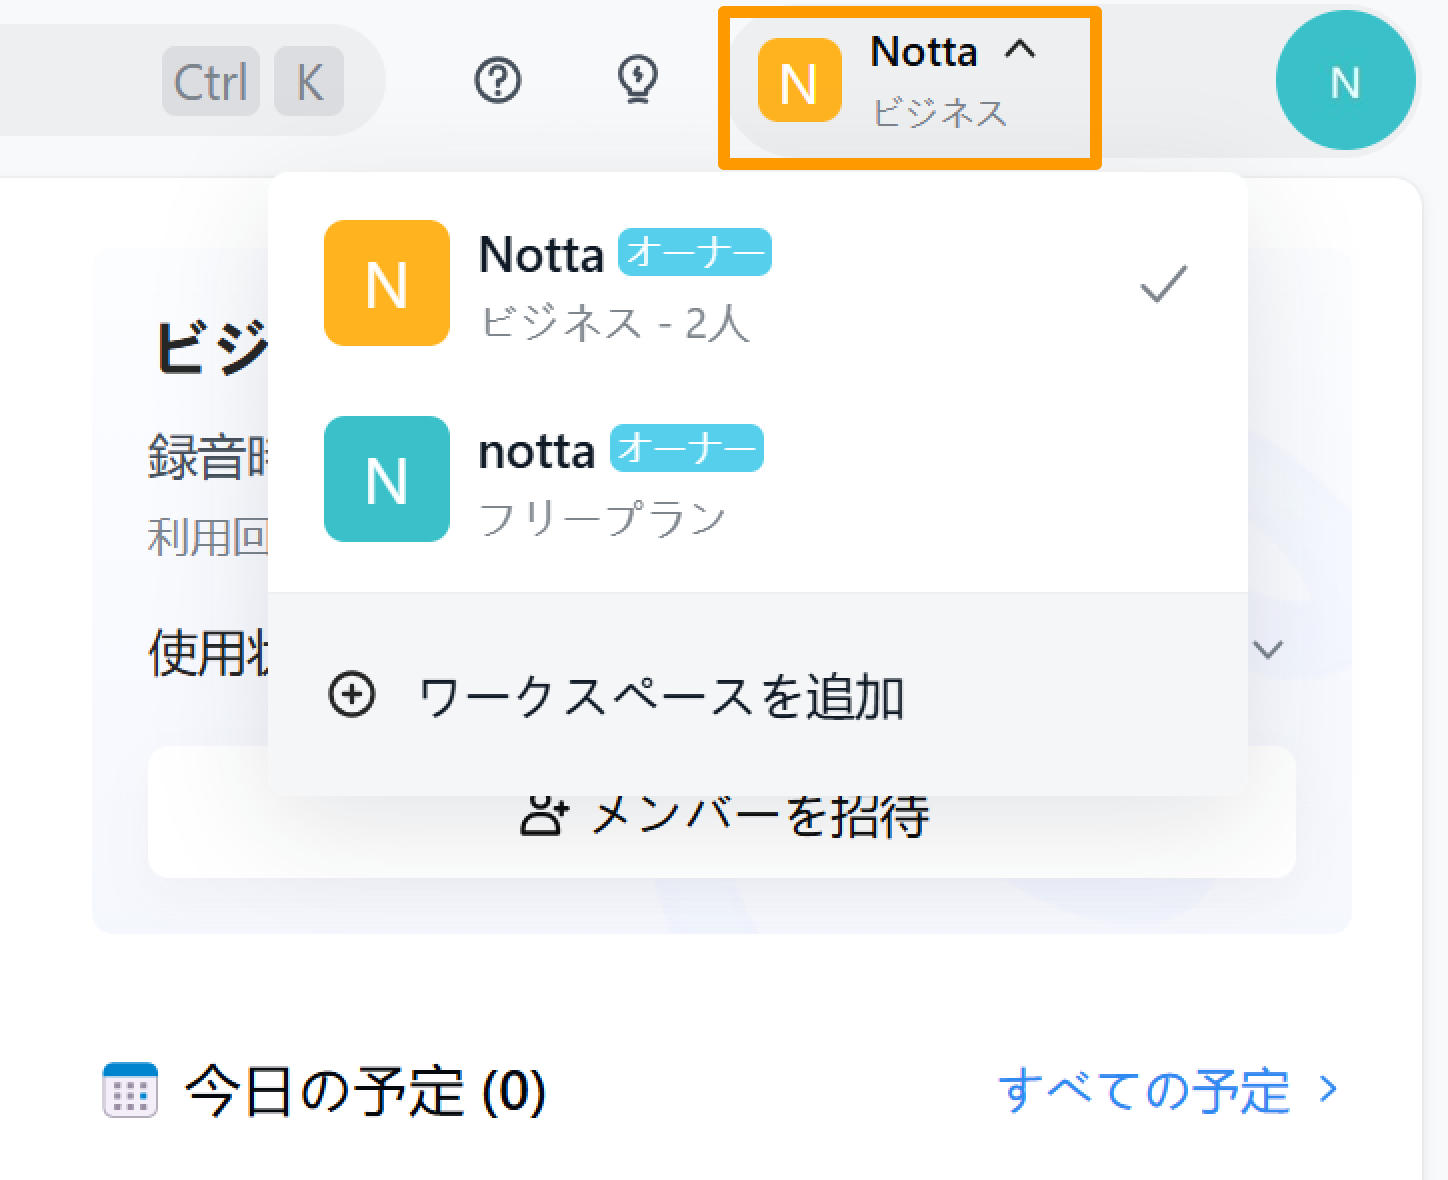Open the help question mark icon
1448x1180 pixels.
pos(497,81)
